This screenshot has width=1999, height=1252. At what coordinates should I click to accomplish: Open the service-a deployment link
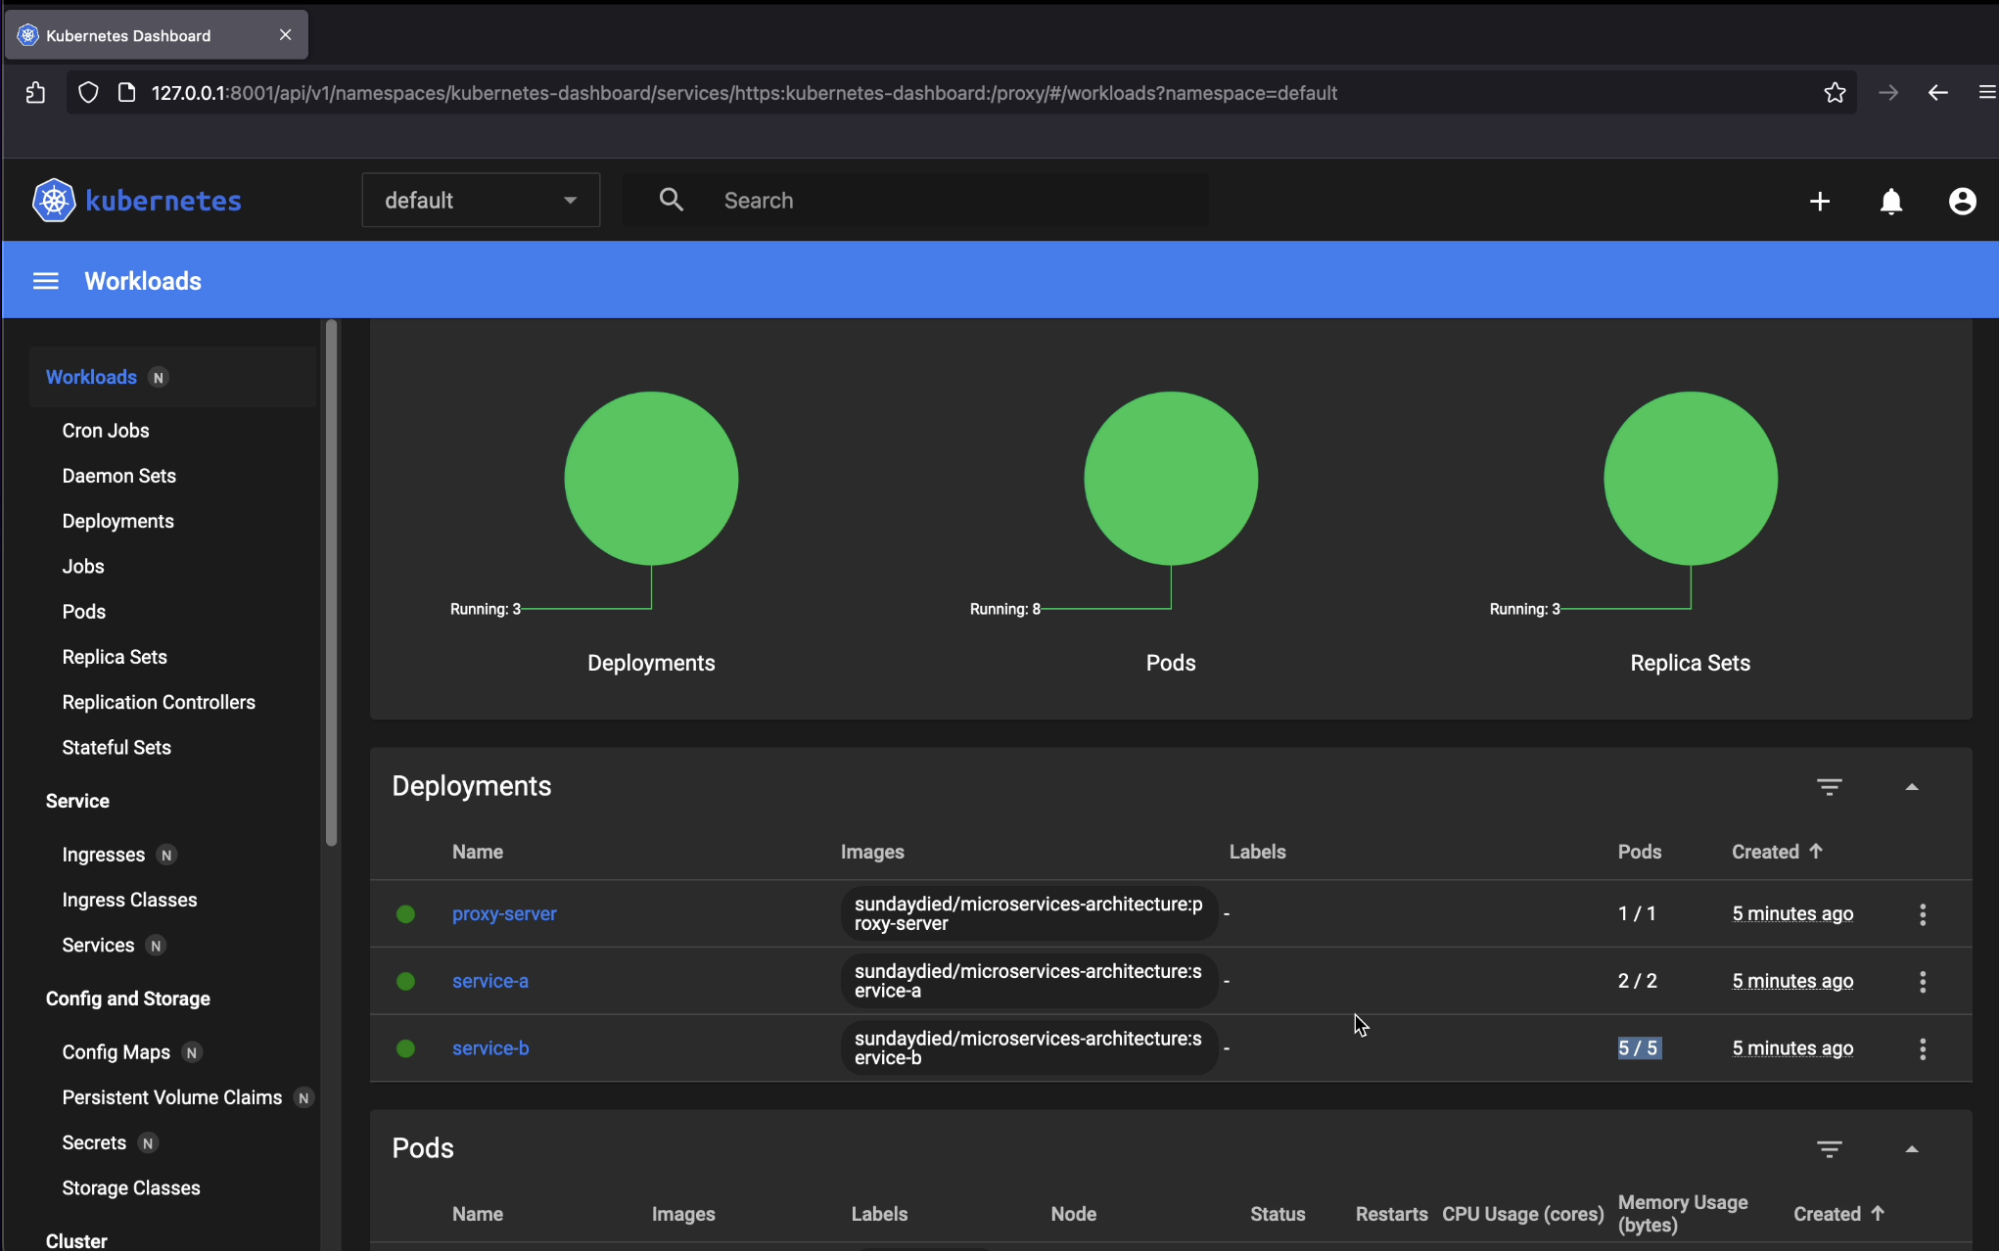click(x=490, y=981)
